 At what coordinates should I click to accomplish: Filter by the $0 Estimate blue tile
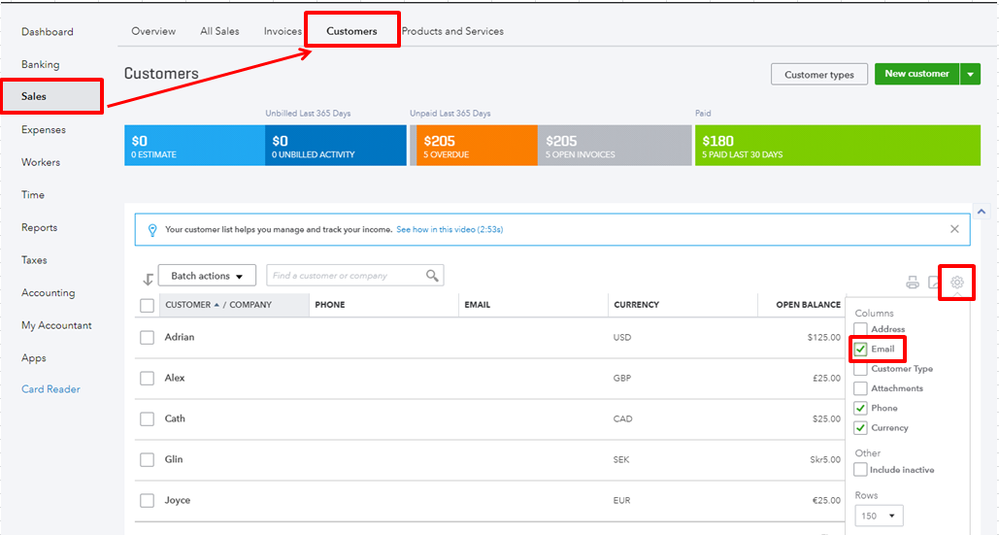click(194, 145)
